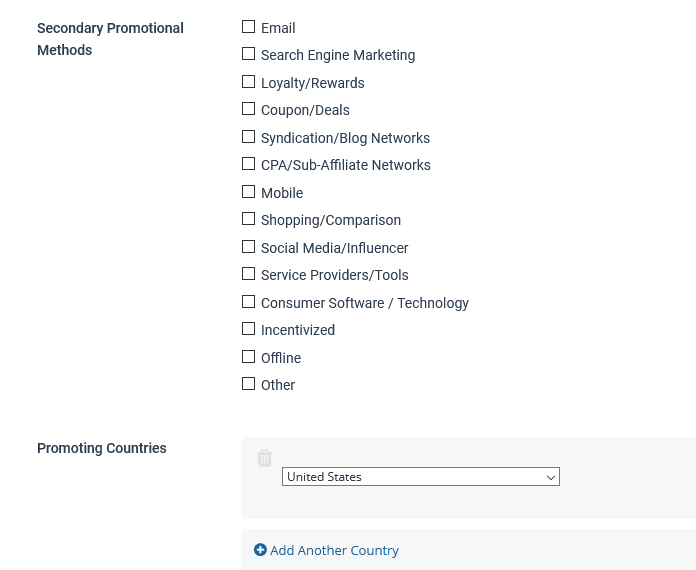Tick the Offline checkbox

point(249,357)
